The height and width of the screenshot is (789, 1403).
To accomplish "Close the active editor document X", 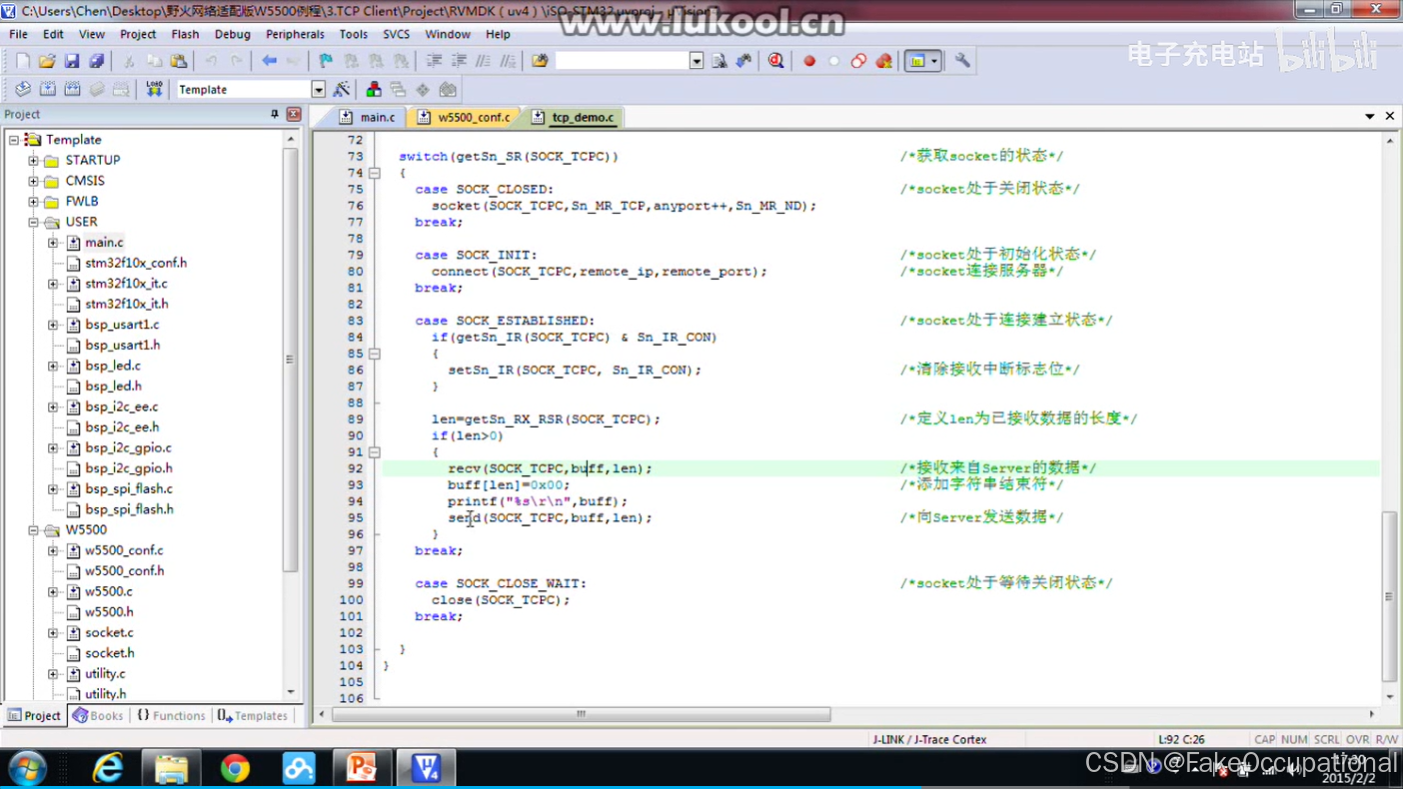I will click(x=1390, y=117).
